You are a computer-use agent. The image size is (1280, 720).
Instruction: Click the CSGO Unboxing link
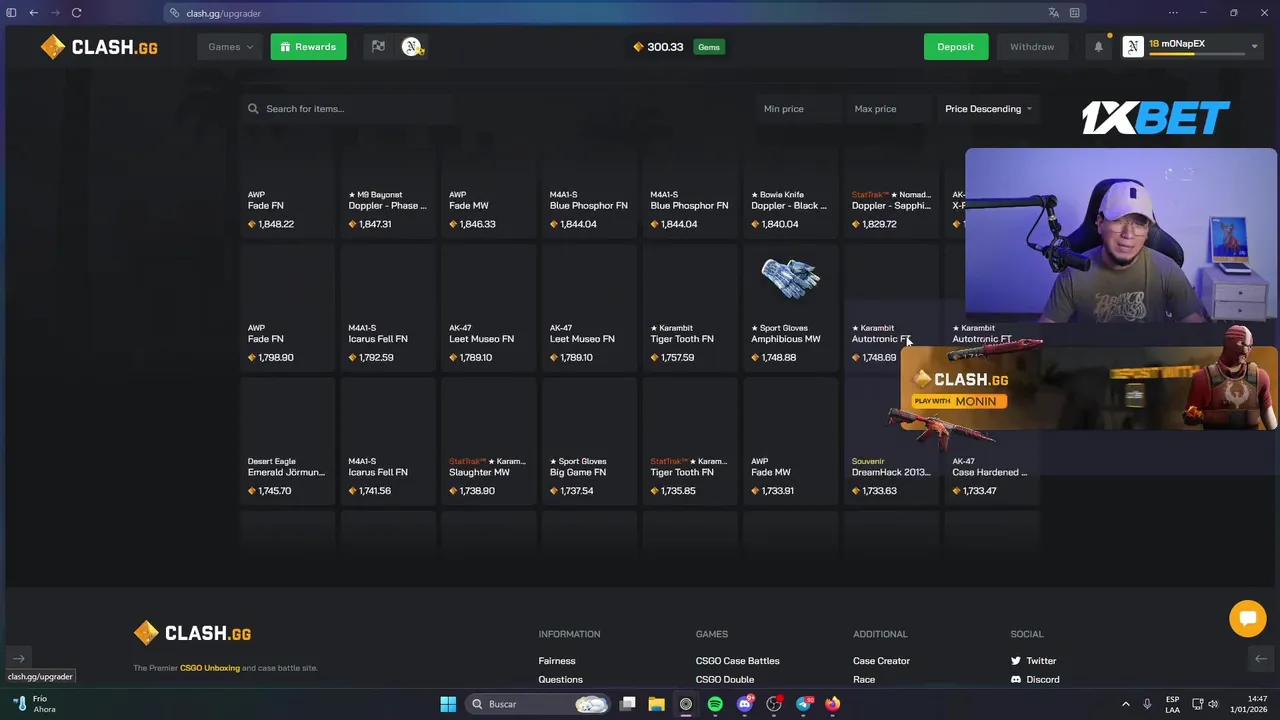pyautogui.click(x=210, y=668)
